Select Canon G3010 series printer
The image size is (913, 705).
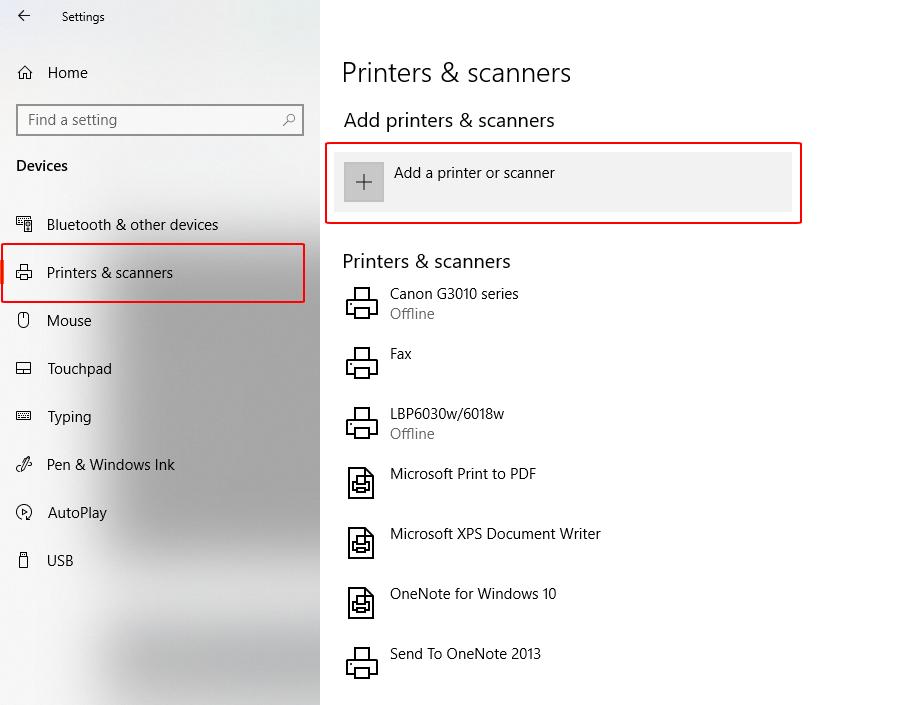pos(454,294)
